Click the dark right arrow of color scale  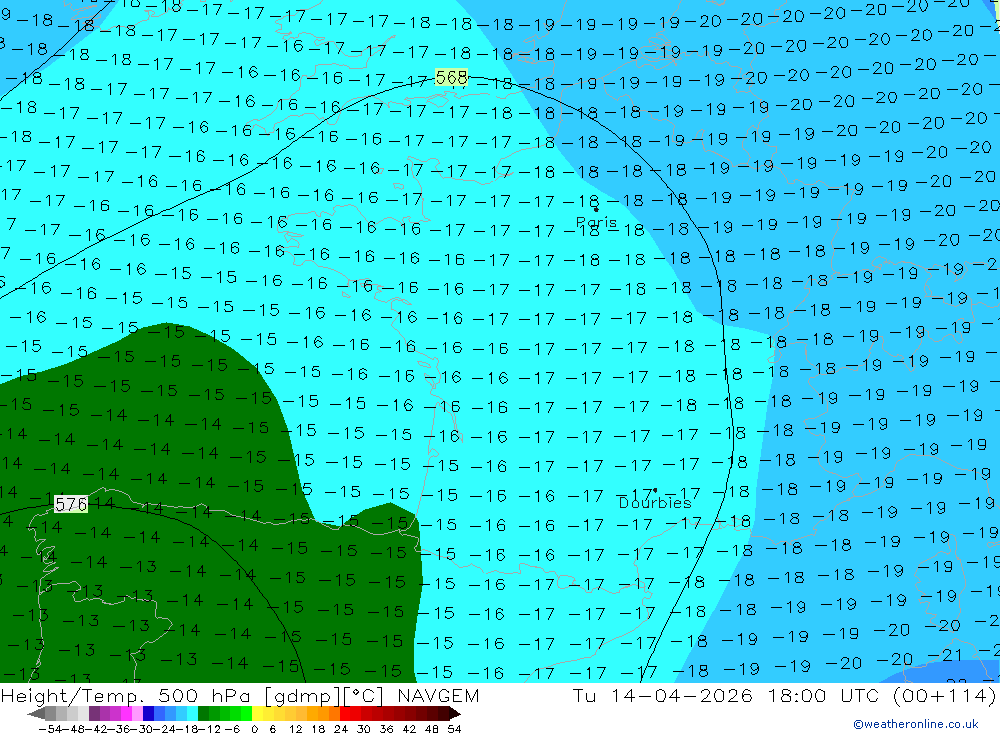pos(455,714)
